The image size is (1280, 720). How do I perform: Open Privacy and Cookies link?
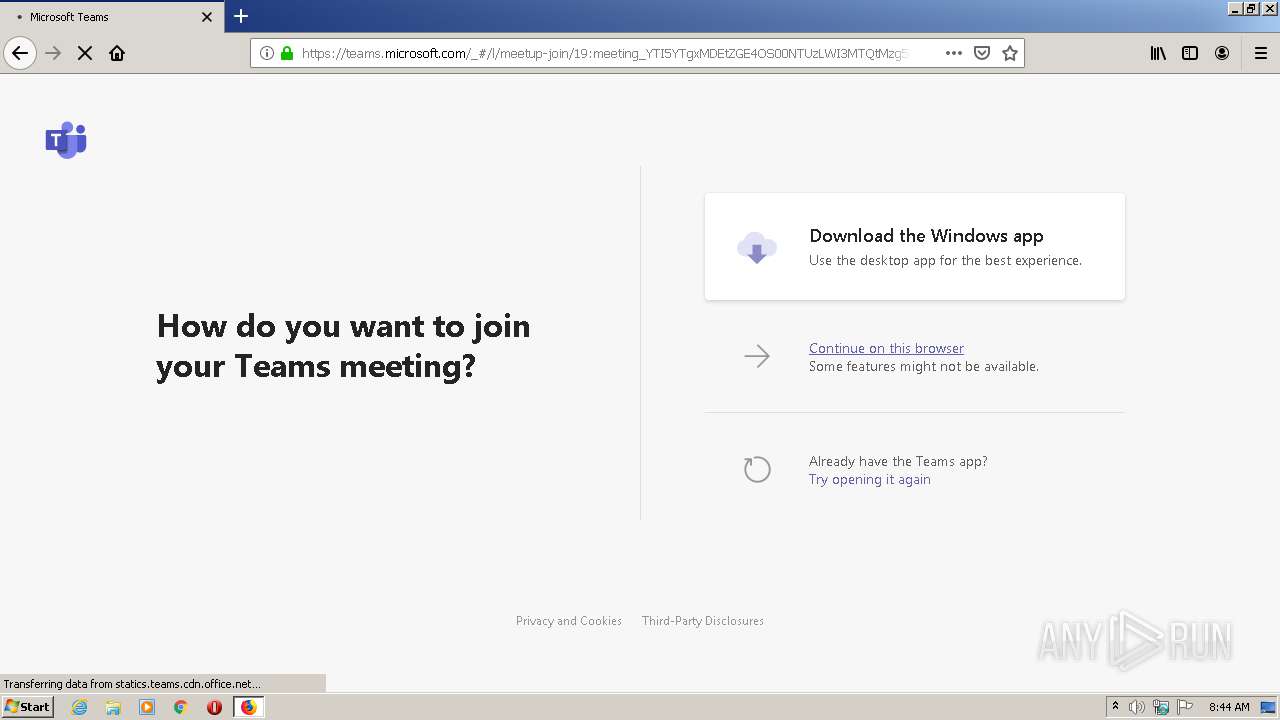point(569,621)
